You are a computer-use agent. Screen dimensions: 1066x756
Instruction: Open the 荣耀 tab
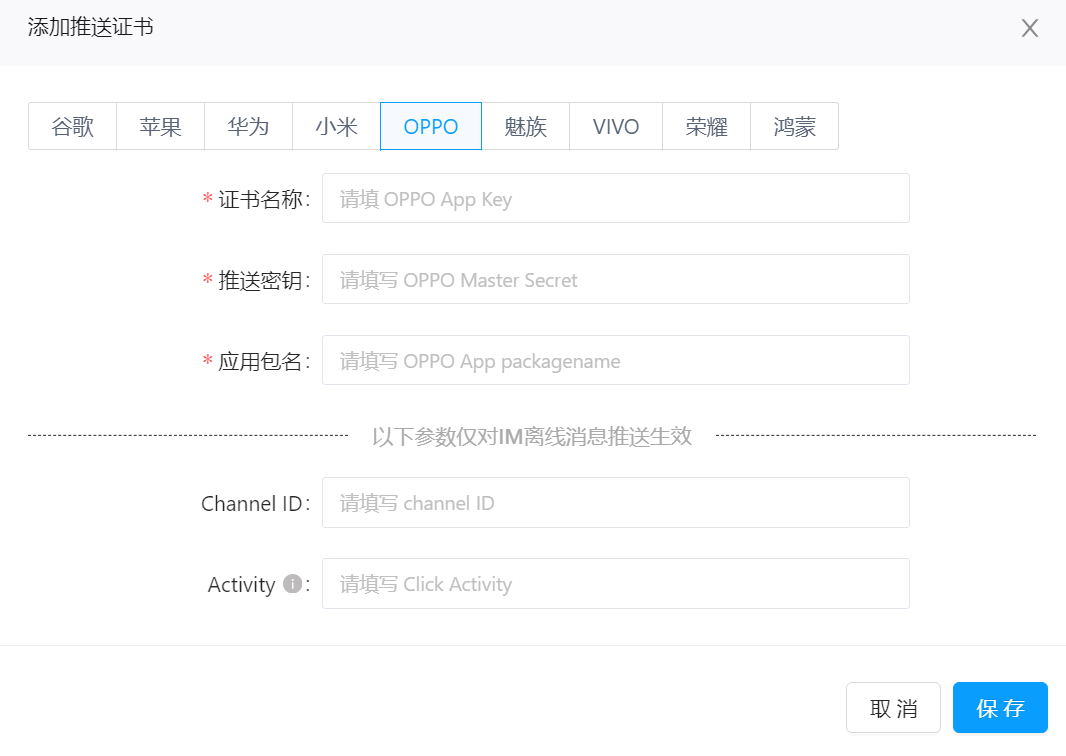[x=706, y=127]
